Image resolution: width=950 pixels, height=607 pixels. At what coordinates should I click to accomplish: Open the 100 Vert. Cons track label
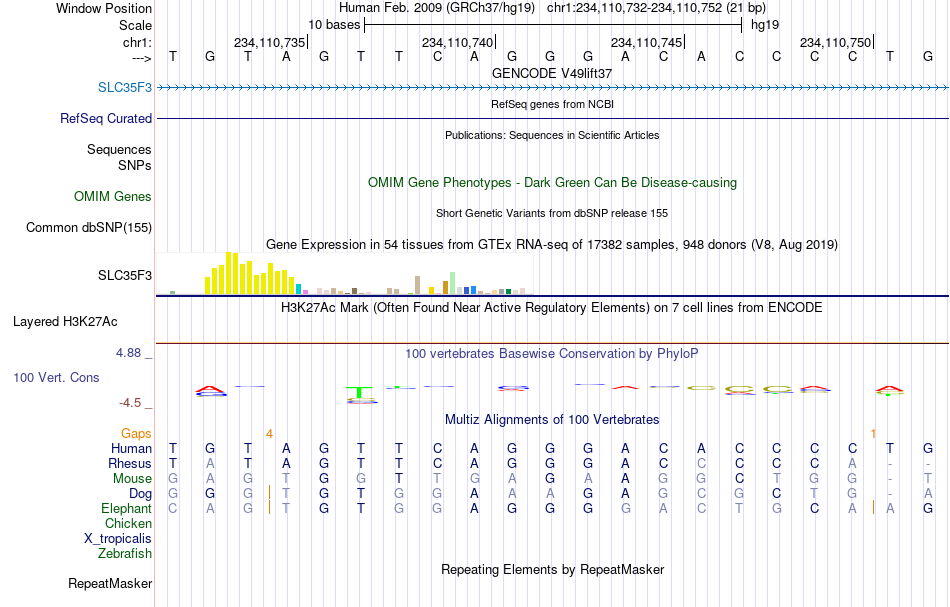[x=56, y=377]
